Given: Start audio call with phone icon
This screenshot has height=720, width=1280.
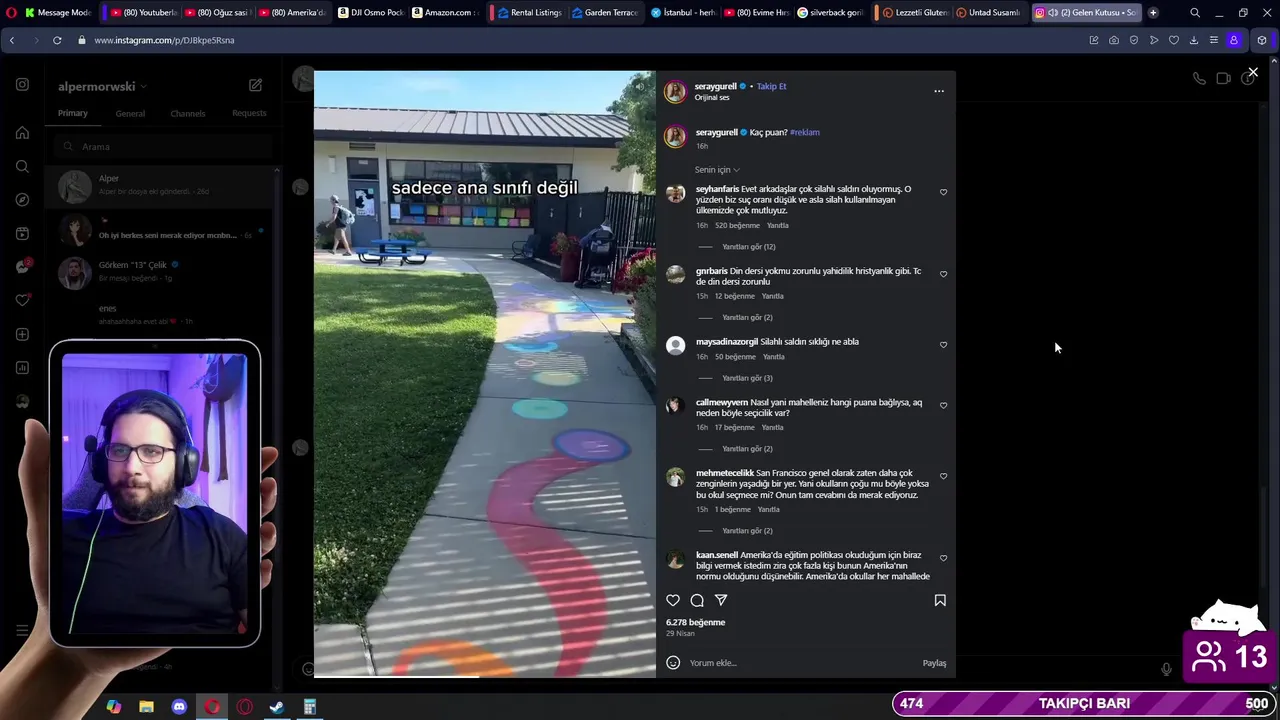Looking at the screenshot, I should pos(1199,78).
